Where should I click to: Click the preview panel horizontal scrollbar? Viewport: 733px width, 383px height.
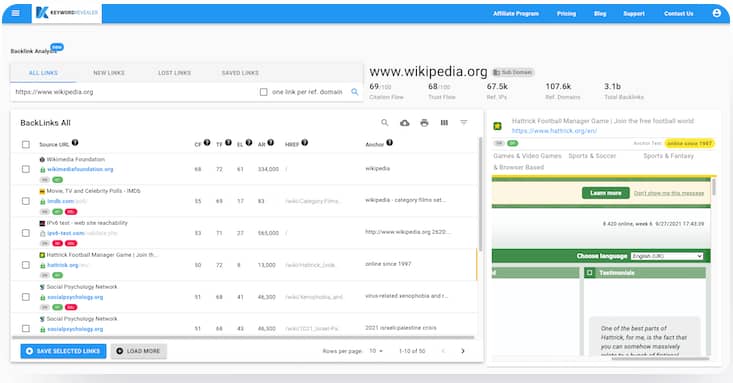[x=661, y=359]
